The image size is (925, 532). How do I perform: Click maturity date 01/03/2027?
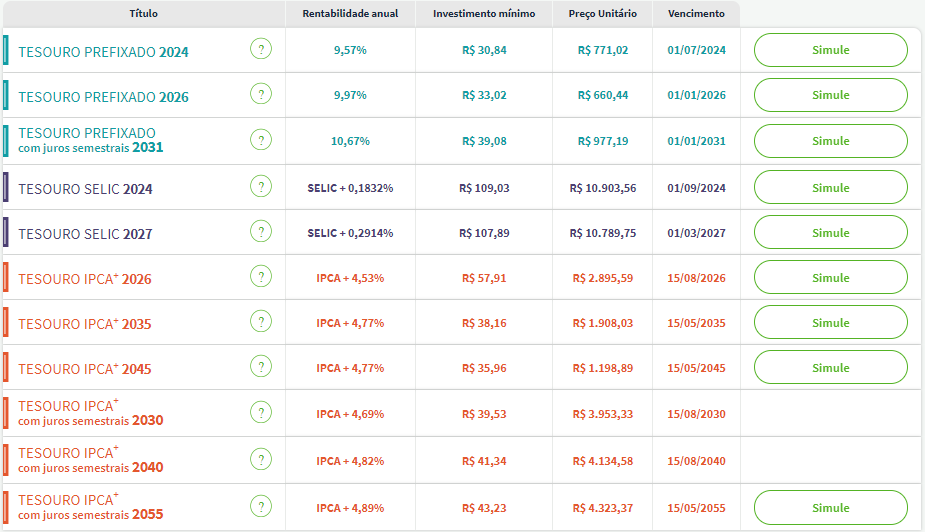[x=696, y=233]
